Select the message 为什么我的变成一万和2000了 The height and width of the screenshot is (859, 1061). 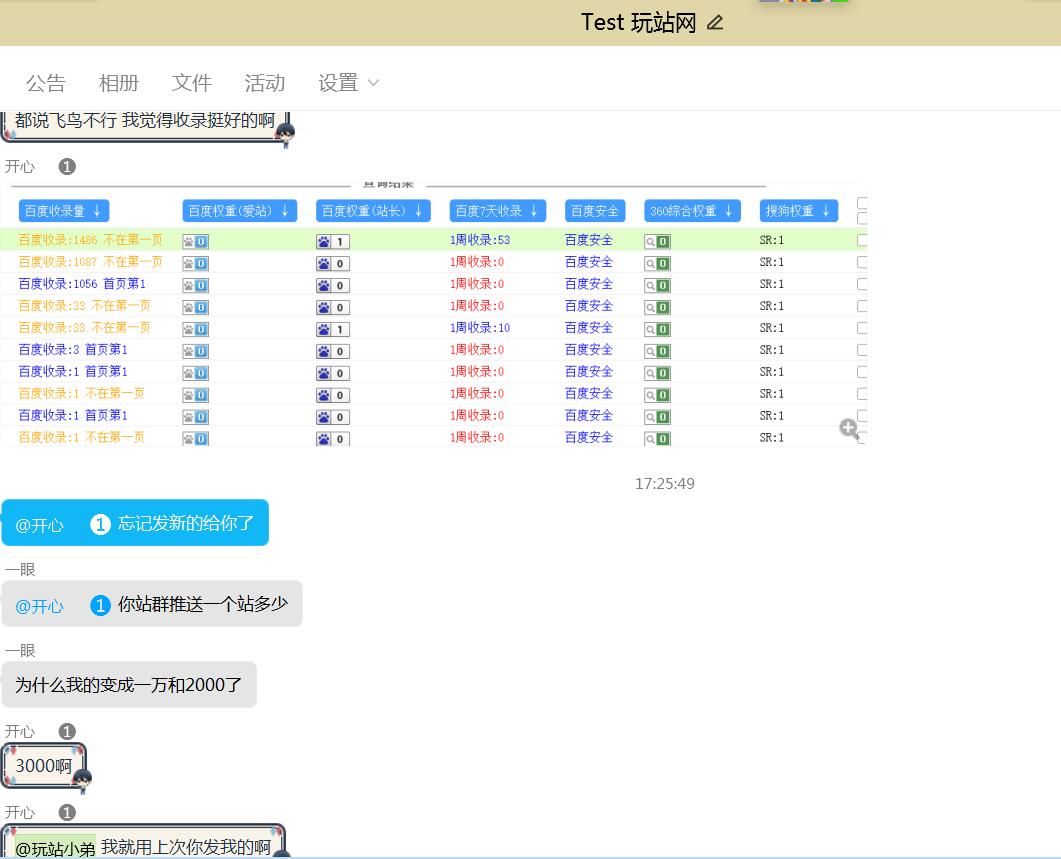coord(129,685)
